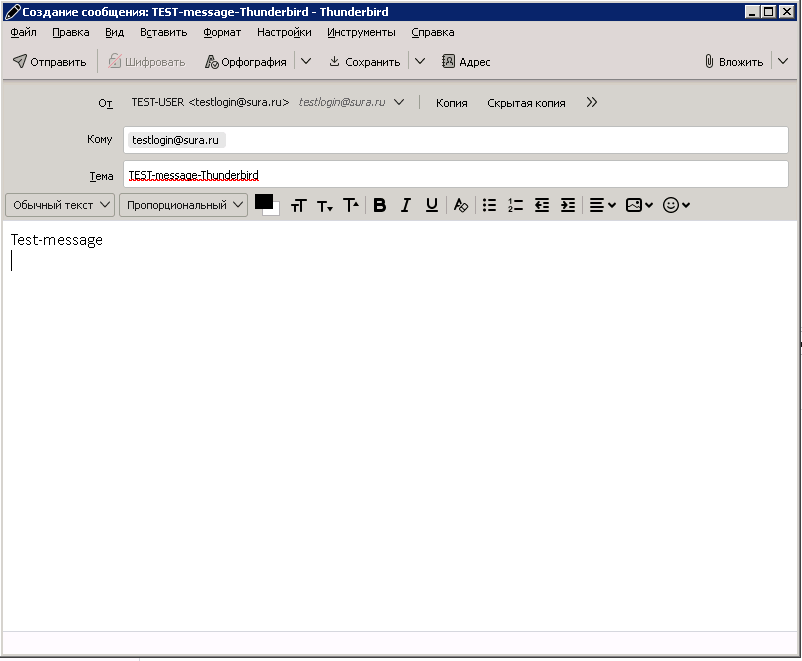802x661 pixels.
Task: Toggle bold text formatting
Action: click(380, 205)
